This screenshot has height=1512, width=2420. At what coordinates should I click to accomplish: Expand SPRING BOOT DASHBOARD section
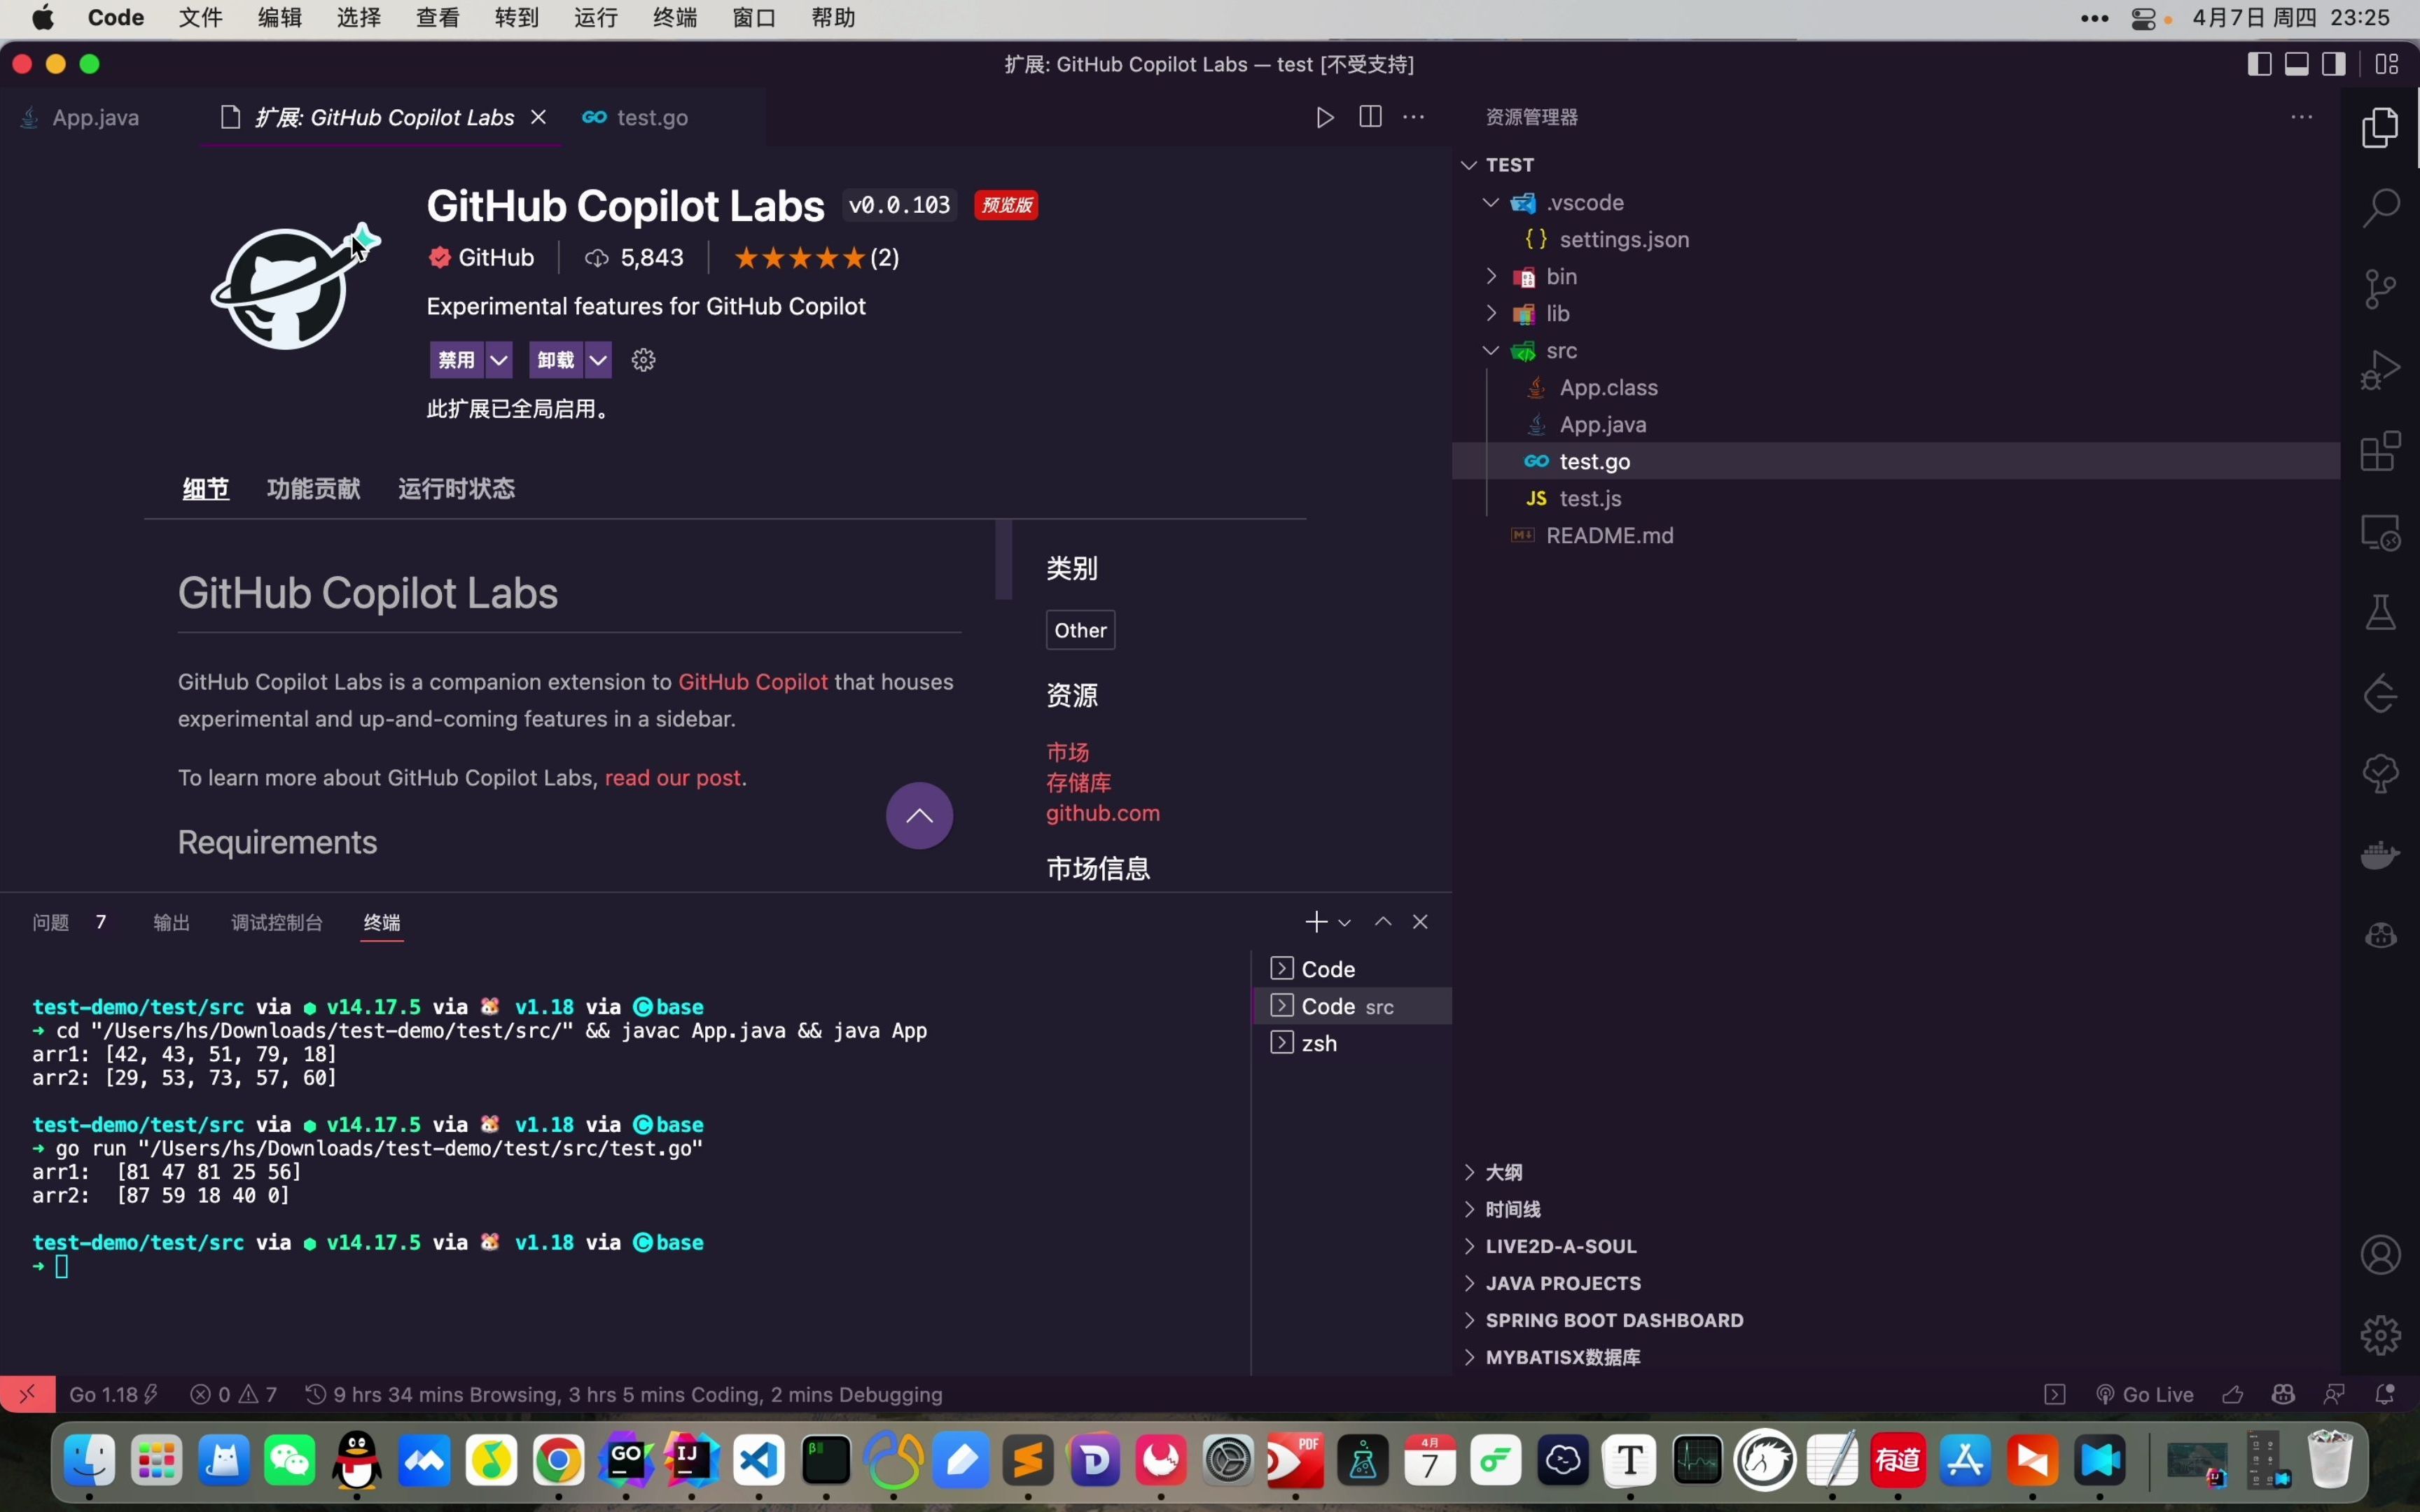click(x=1895, y=1320)
